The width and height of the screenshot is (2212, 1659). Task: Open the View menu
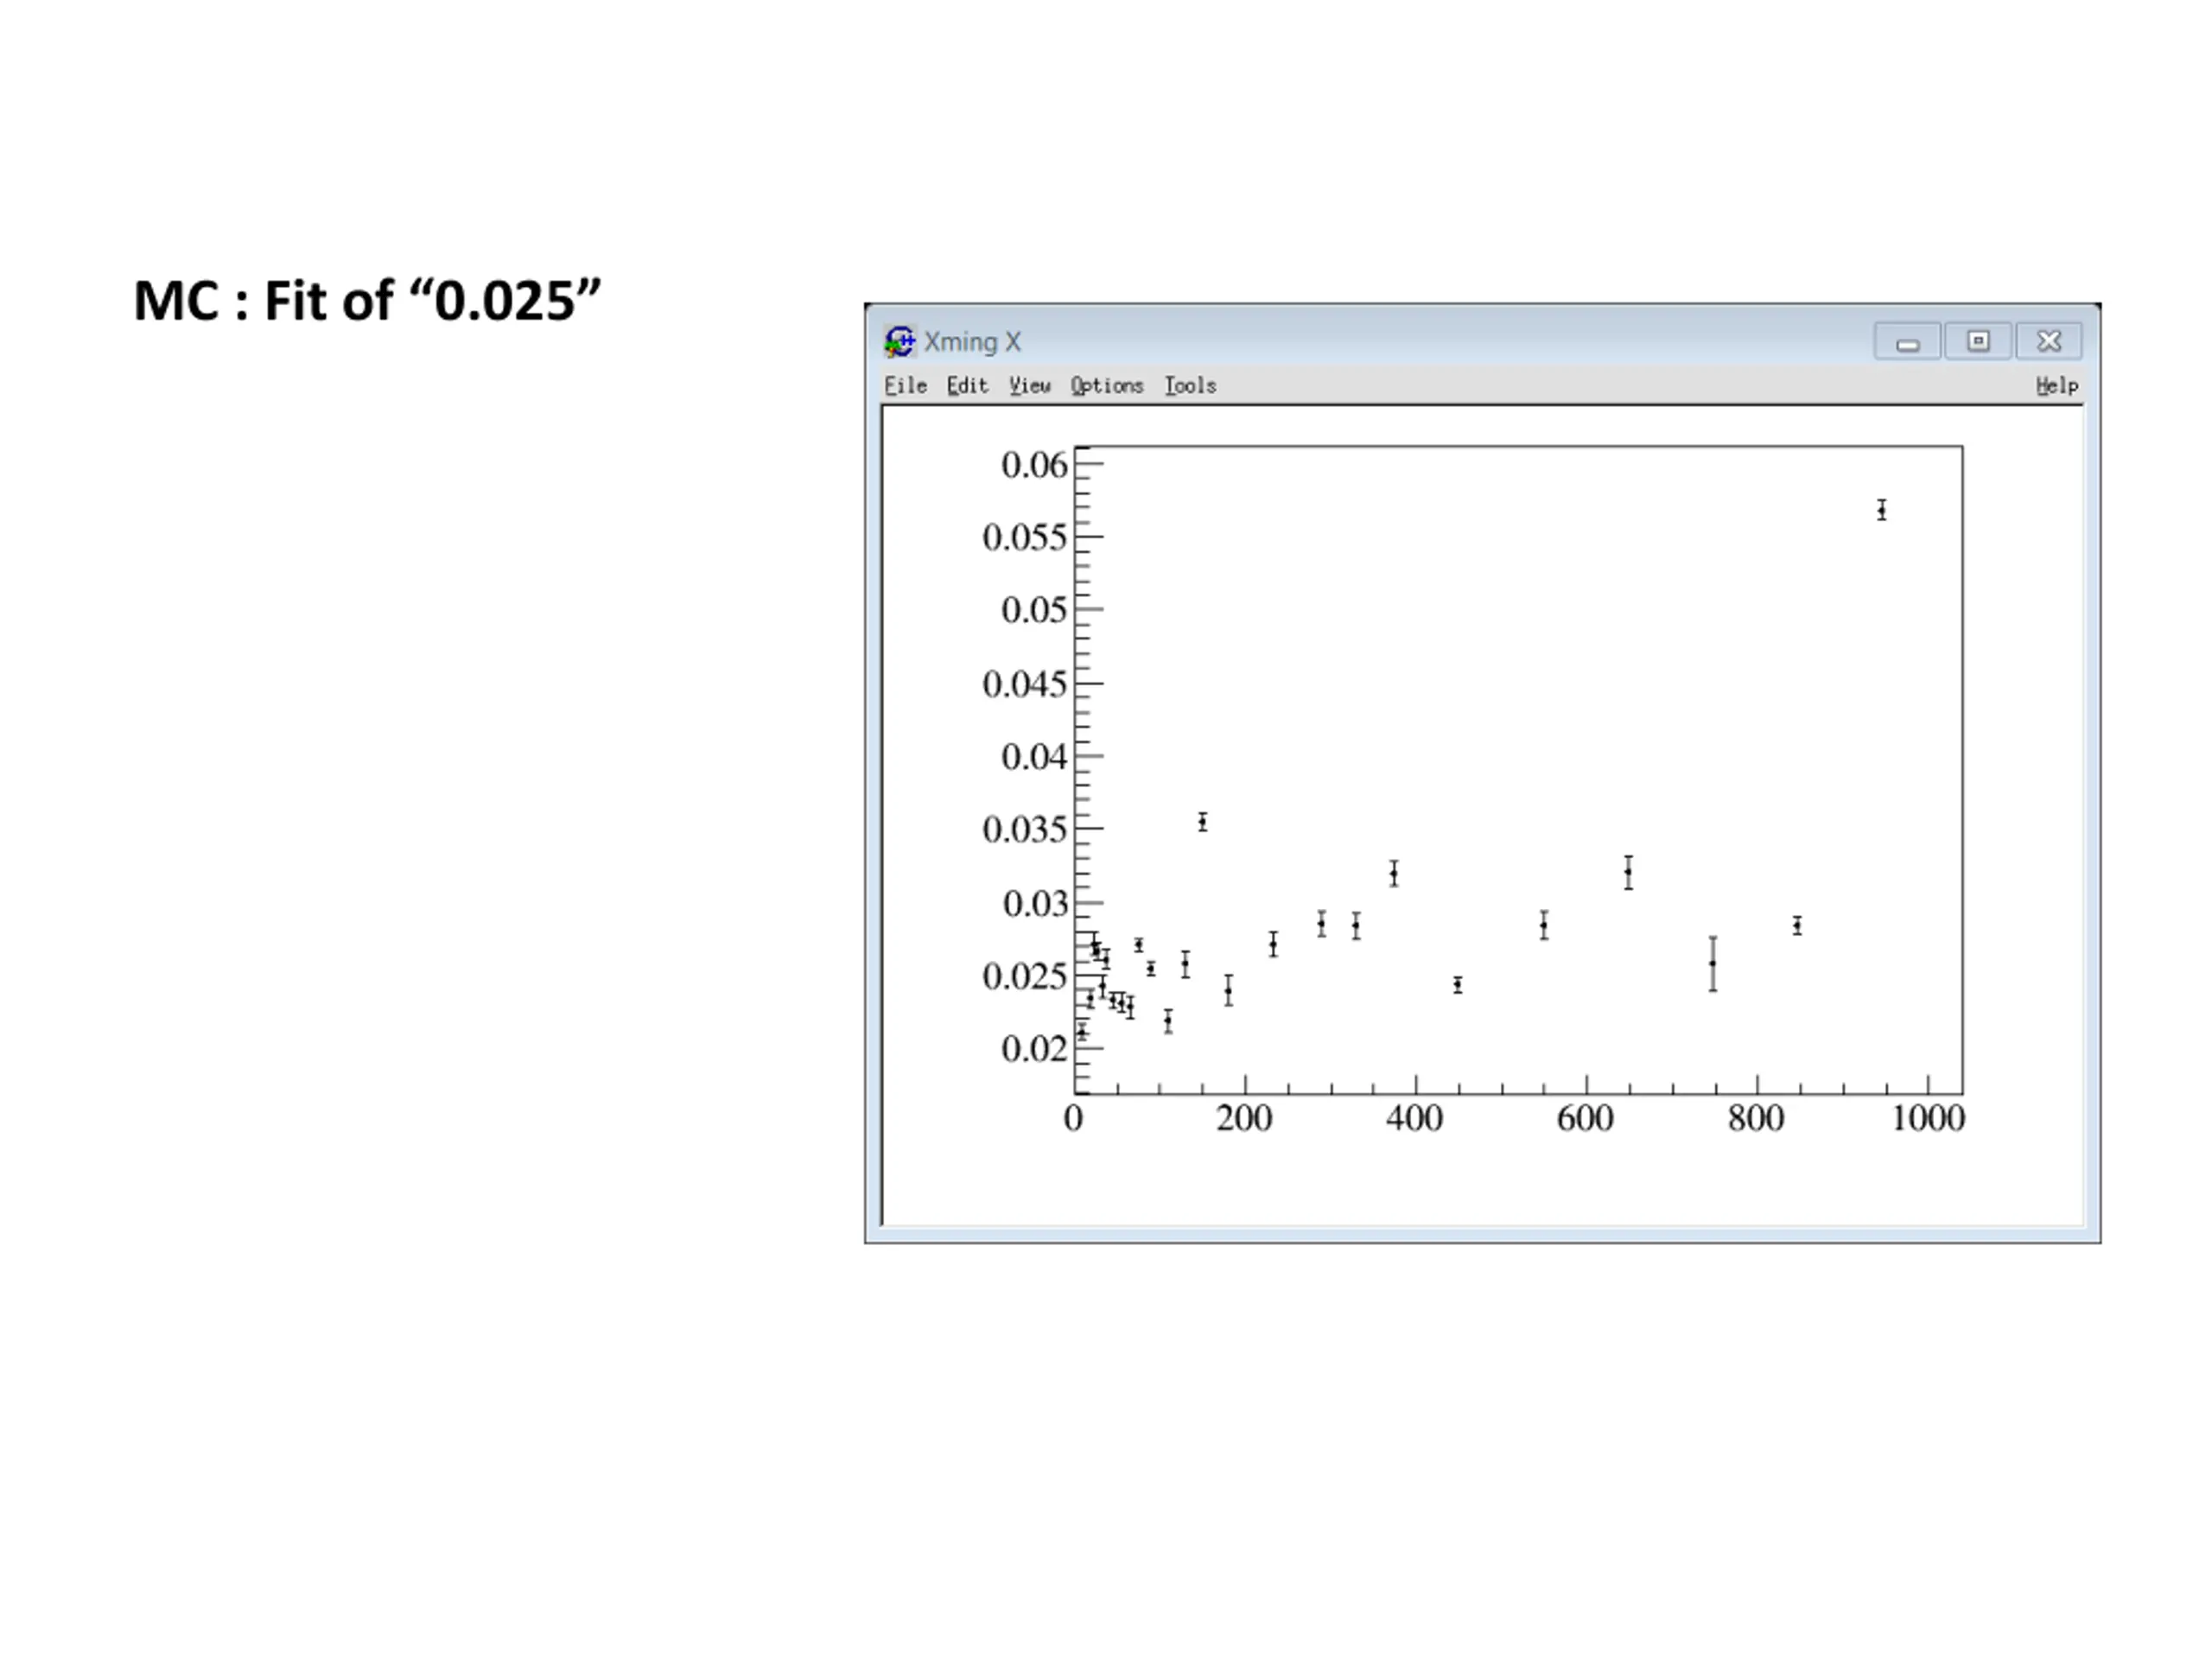1029,386
